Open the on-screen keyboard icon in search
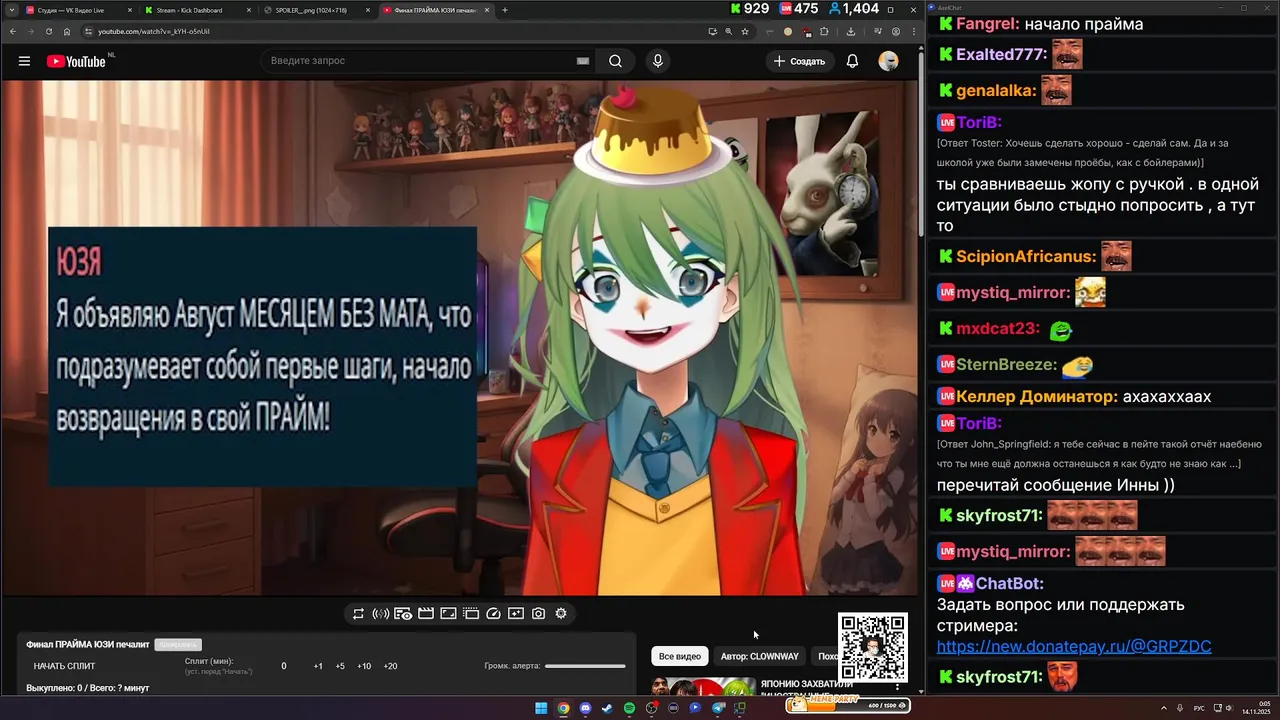 point(583,61)
